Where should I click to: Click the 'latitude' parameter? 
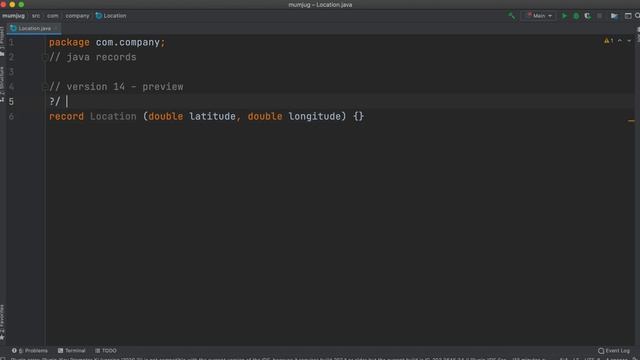(212, 116)
